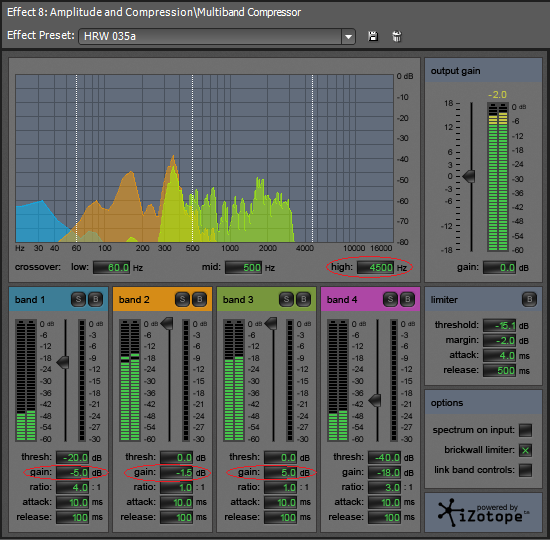
Task: Delete the HRW 035a preset
Action: point(396,36)
